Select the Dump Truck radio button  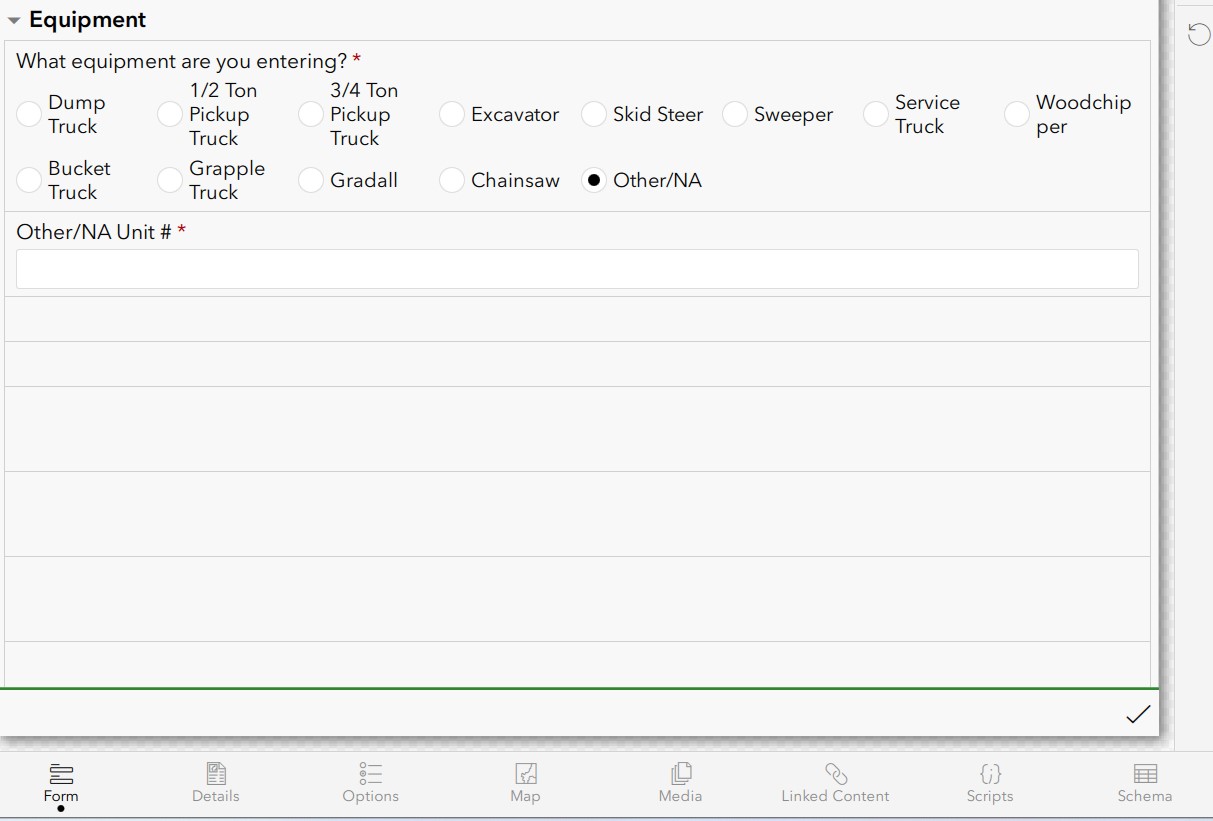tap(29, 115)
